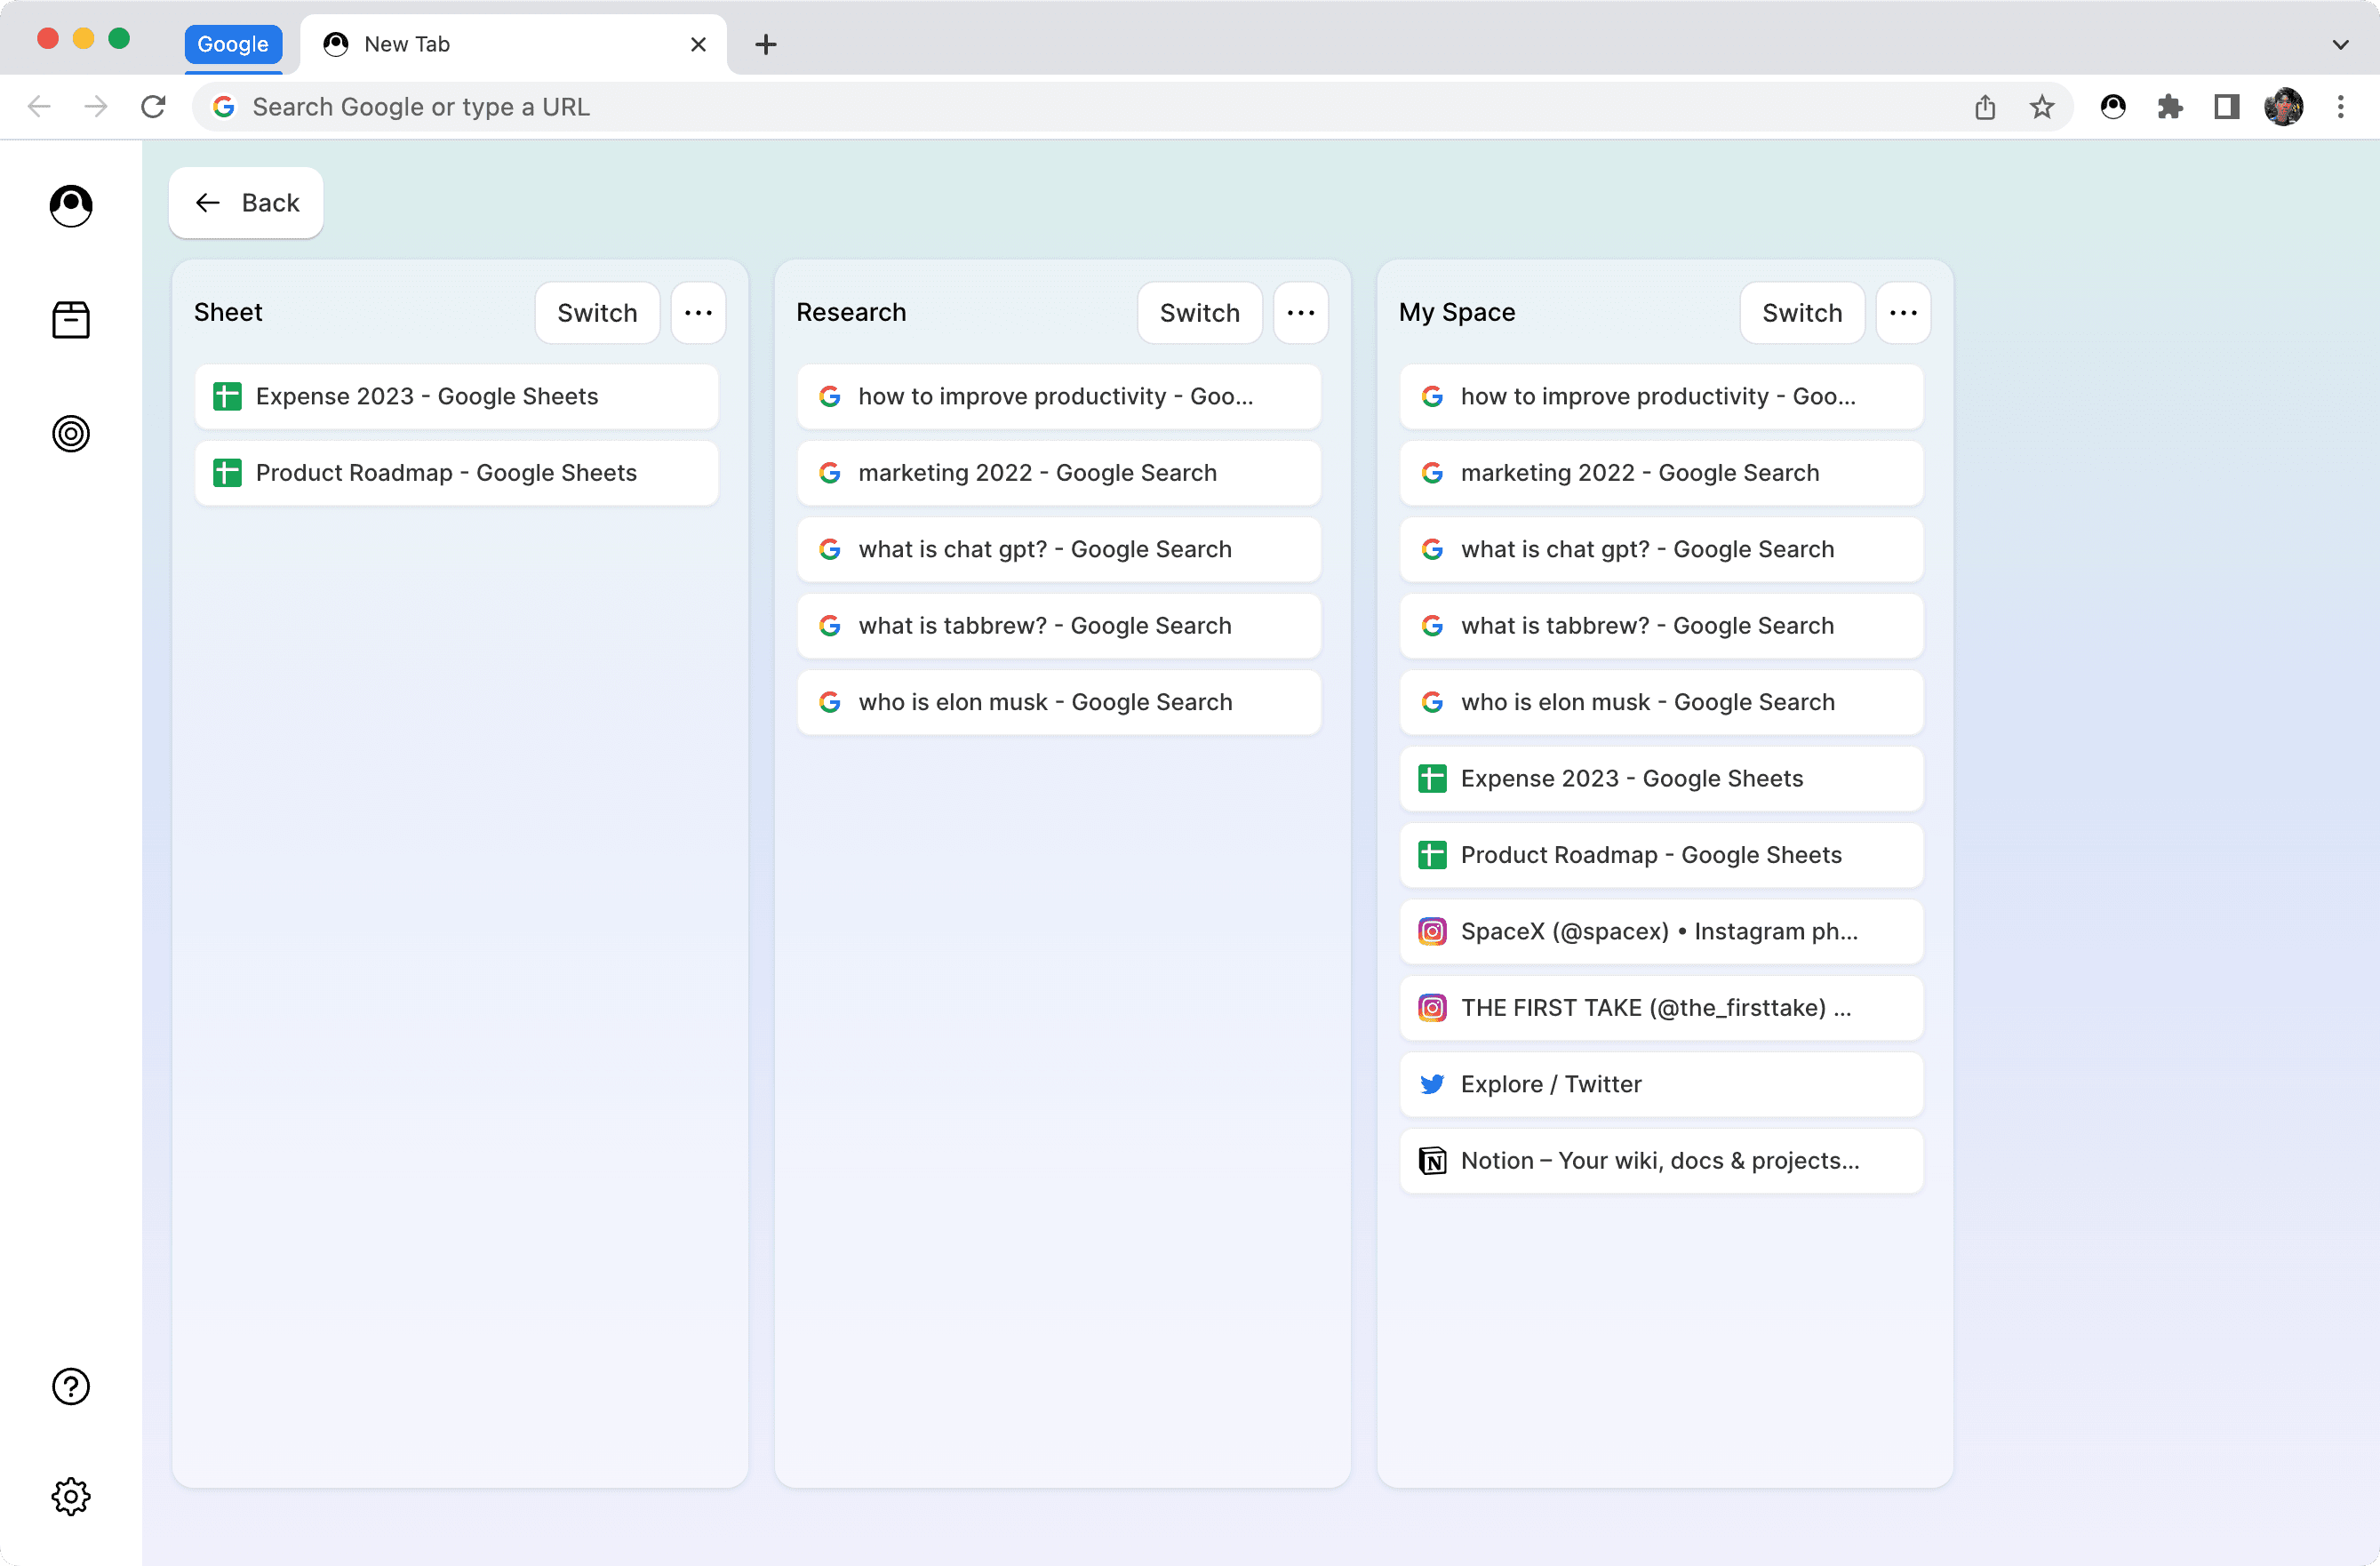Screen dimensions: 2380x1566
Task: Select the target/focus icon in sidebar
Action: coord(70,432)
